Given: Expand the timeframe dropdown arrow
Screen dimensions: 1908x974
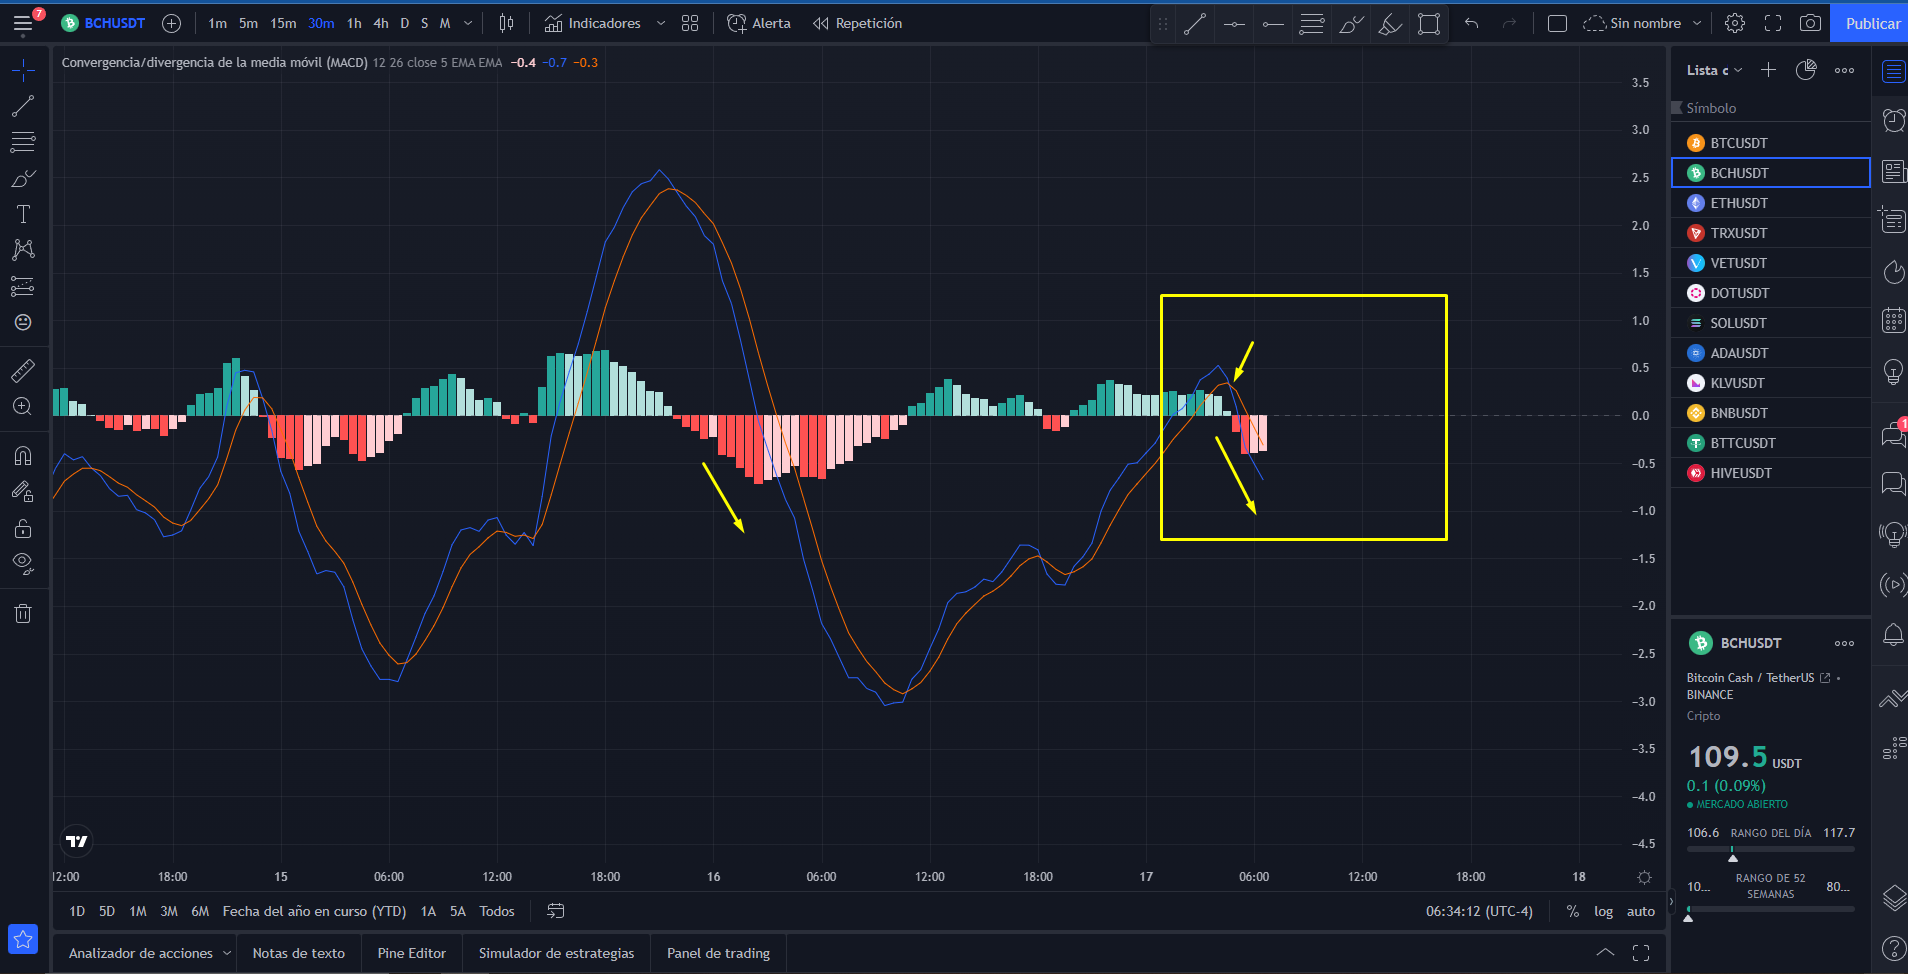Looking at the screenshot, I should pyautogui.click(x=468, y=23).
